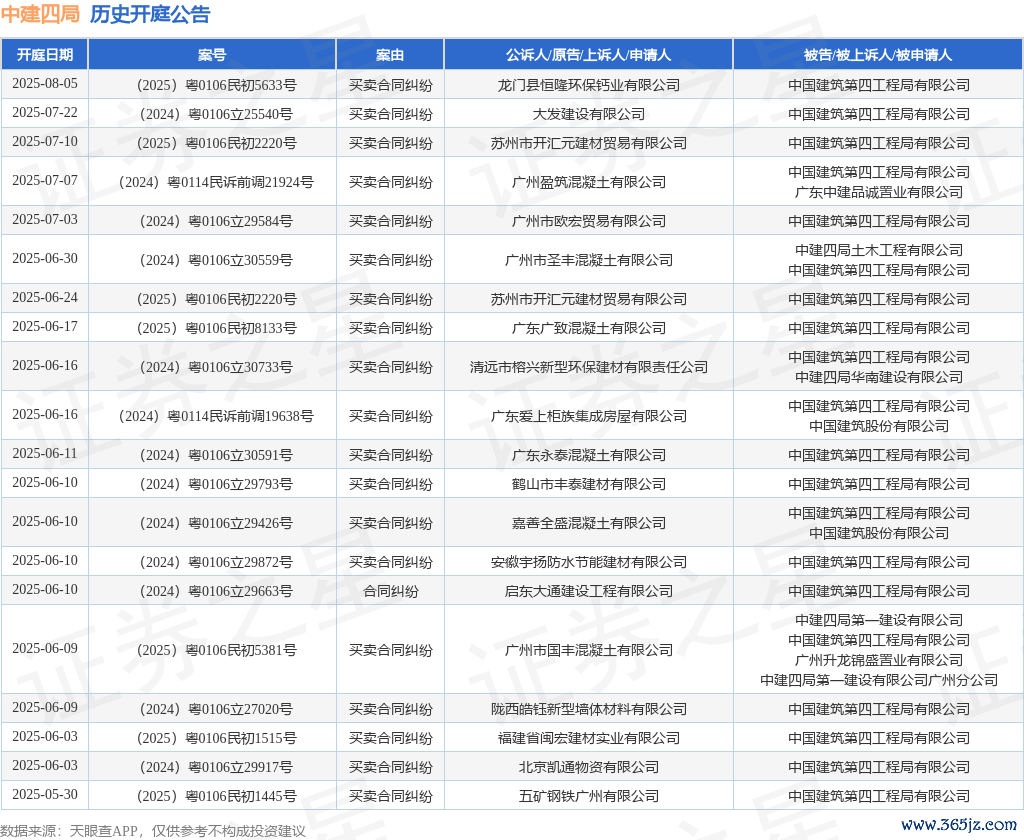
Task: Select the 开庭日期 column header
Action: point(44,55)
